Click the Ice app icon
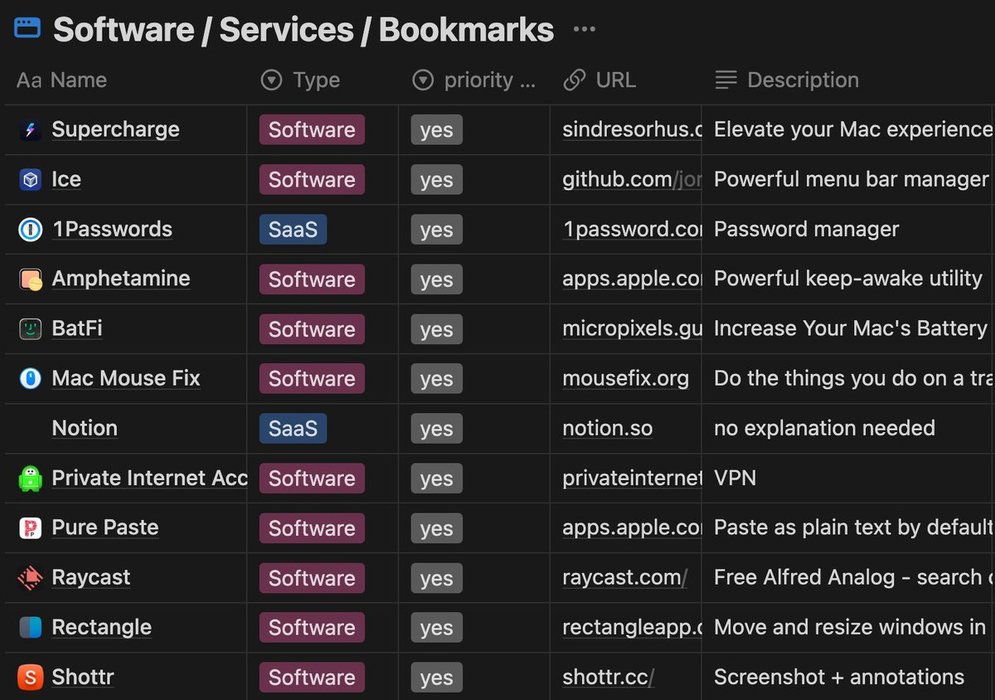 tap(30, 180)
